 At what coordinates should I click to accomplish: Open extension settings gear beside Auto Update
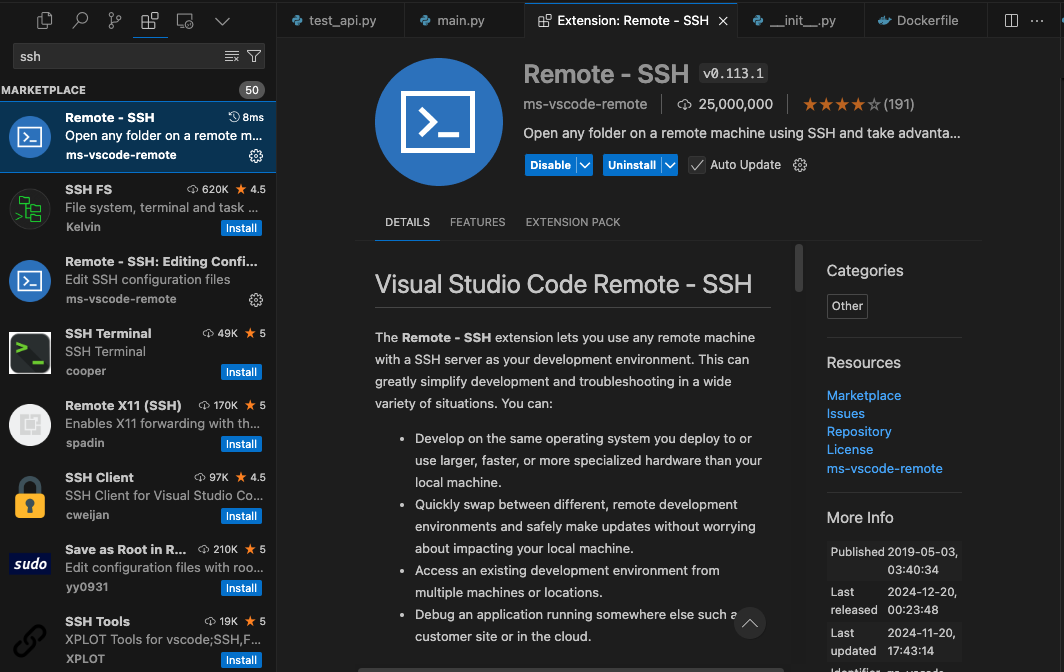click(800, 165)
